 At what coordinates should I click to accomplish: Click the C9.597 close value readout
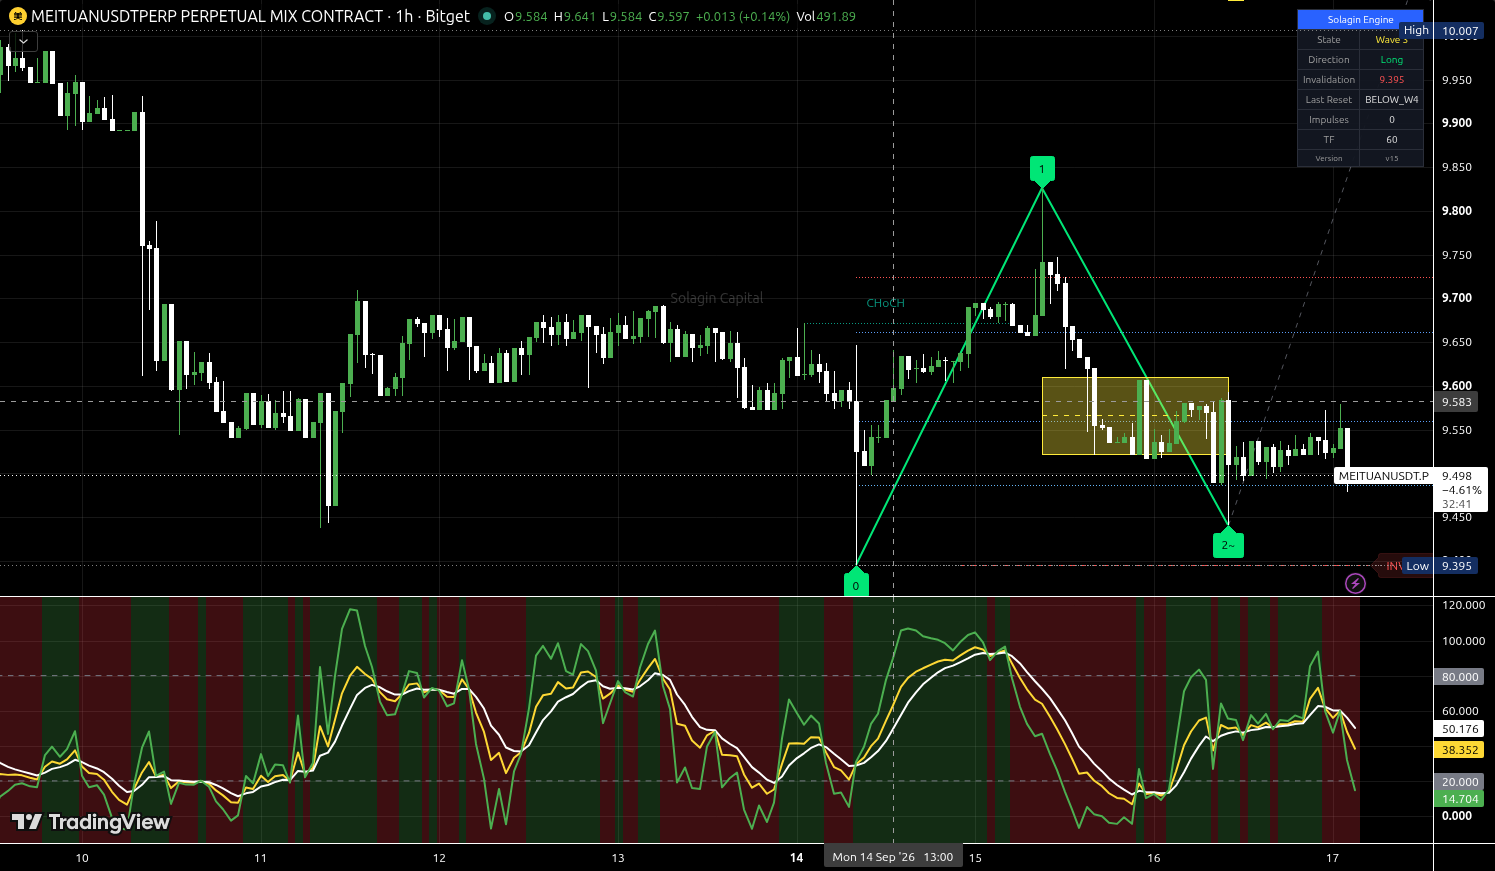click(x=669, y=16)
